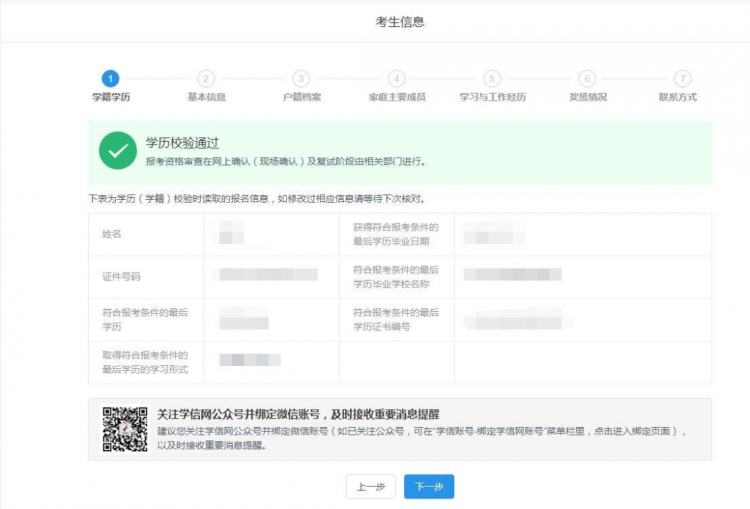Click the 符合报考条件的最后学历 label cell
The image size is (750, 509).
tap(145, 320)
